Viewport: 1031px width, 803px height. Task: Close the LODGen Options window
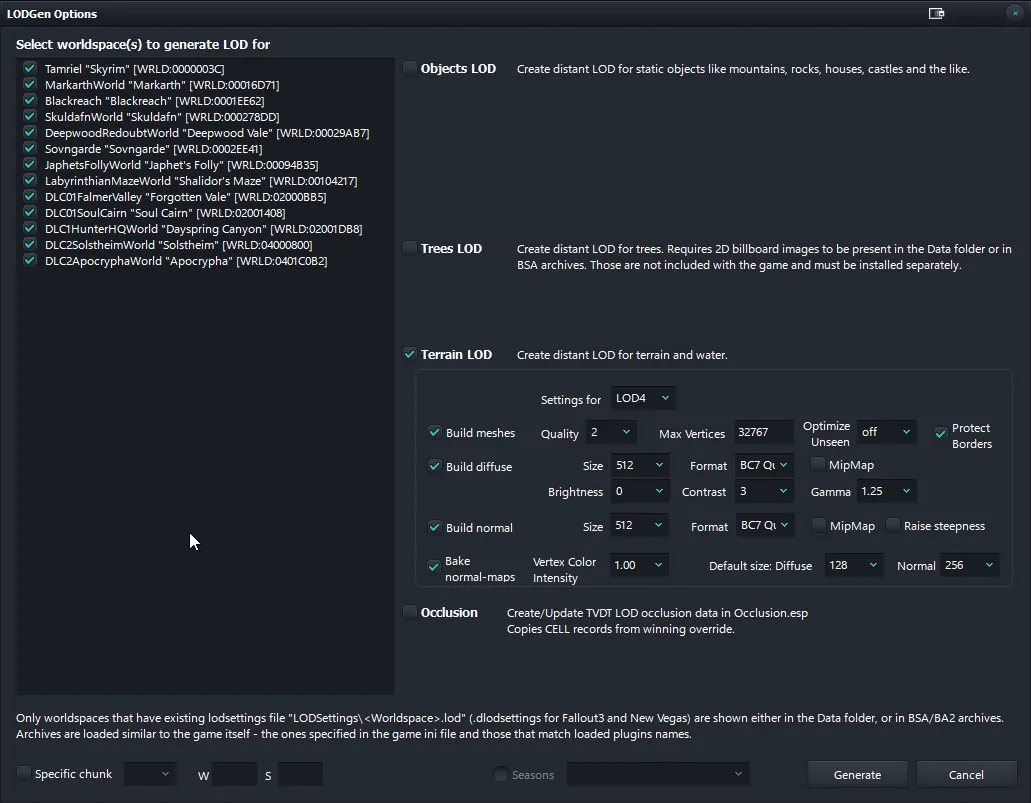click(1015, 14)
